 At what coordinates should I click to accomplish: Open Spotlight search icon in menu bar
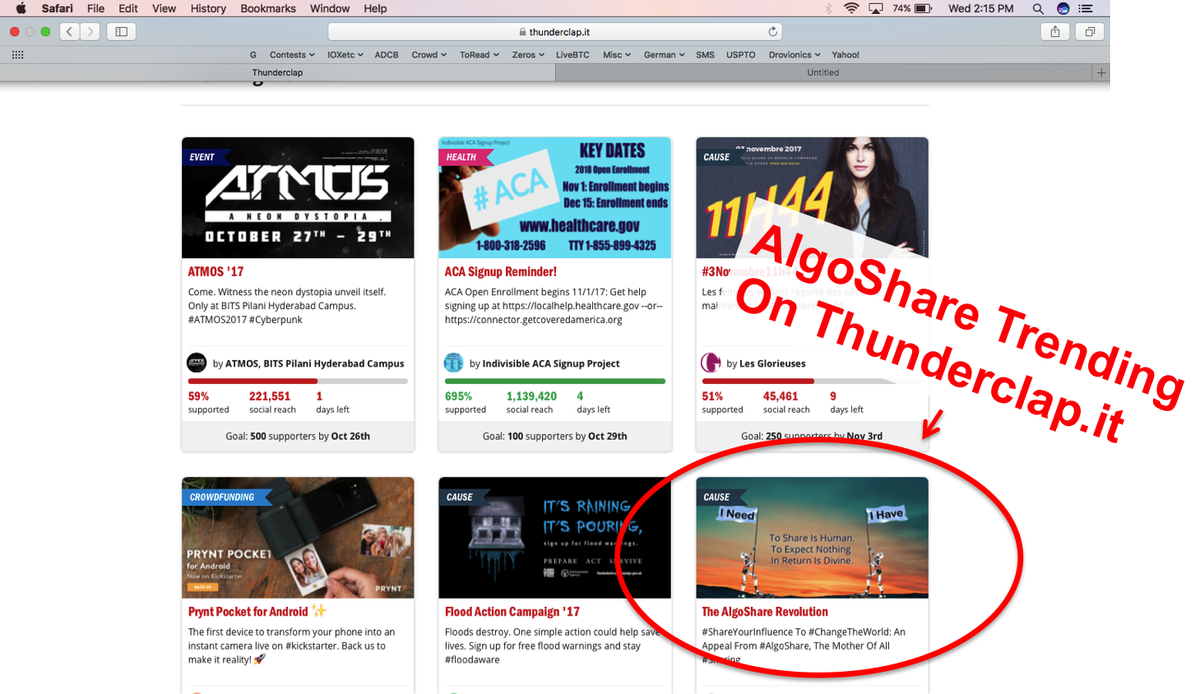coord(1038,8)
